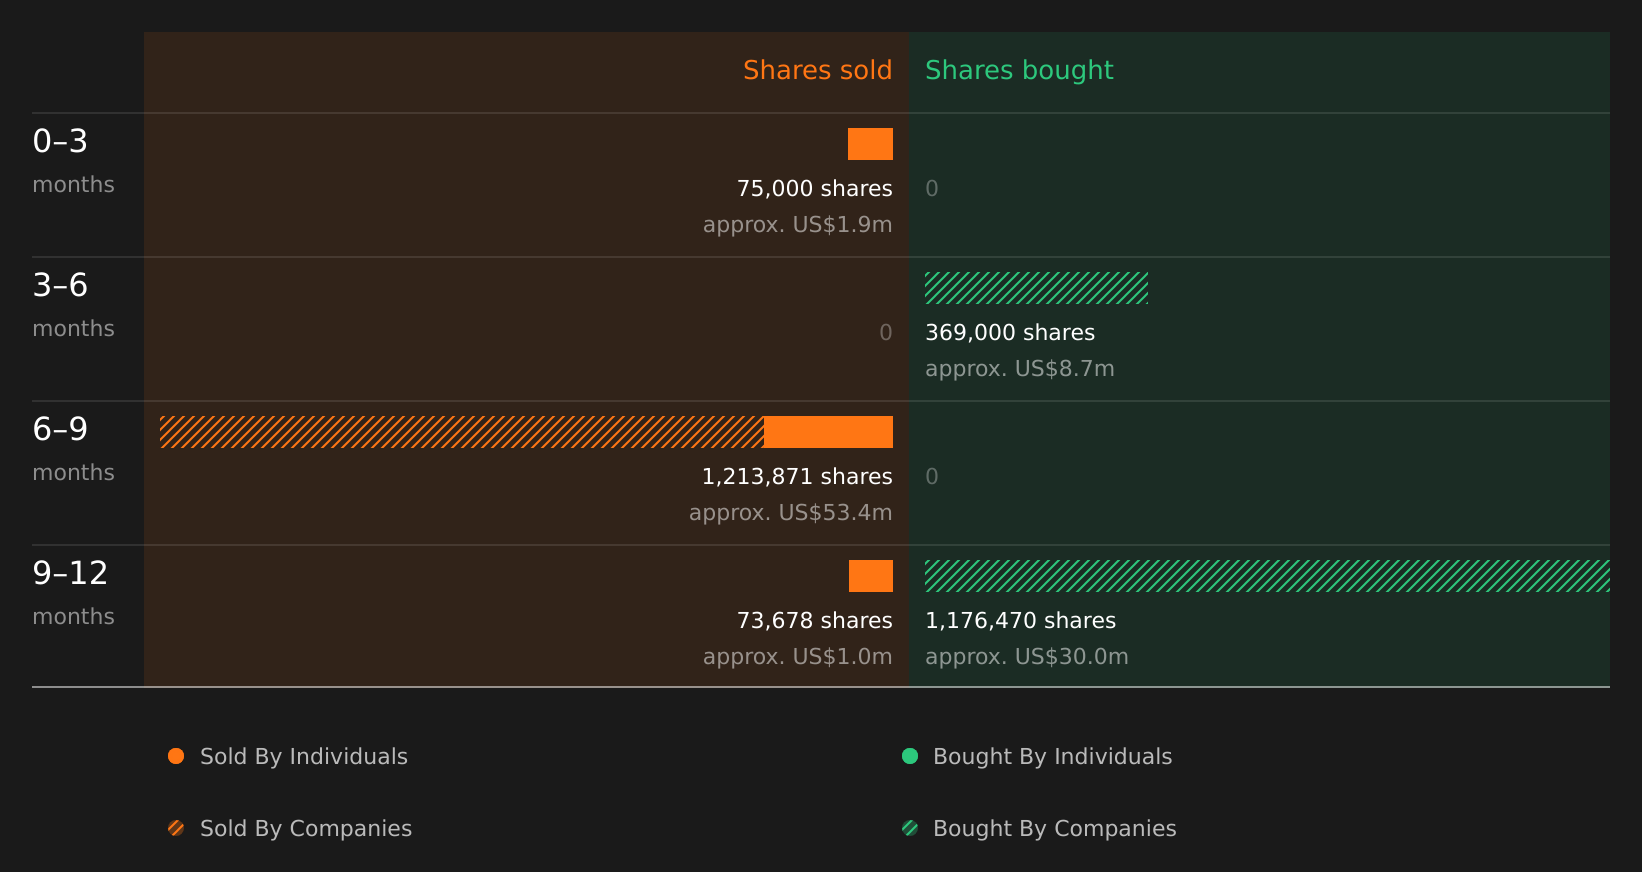Select the Bought By Individuals legend label
The width and height of the screenshot is (1642, 872).
coord(1052,757)
